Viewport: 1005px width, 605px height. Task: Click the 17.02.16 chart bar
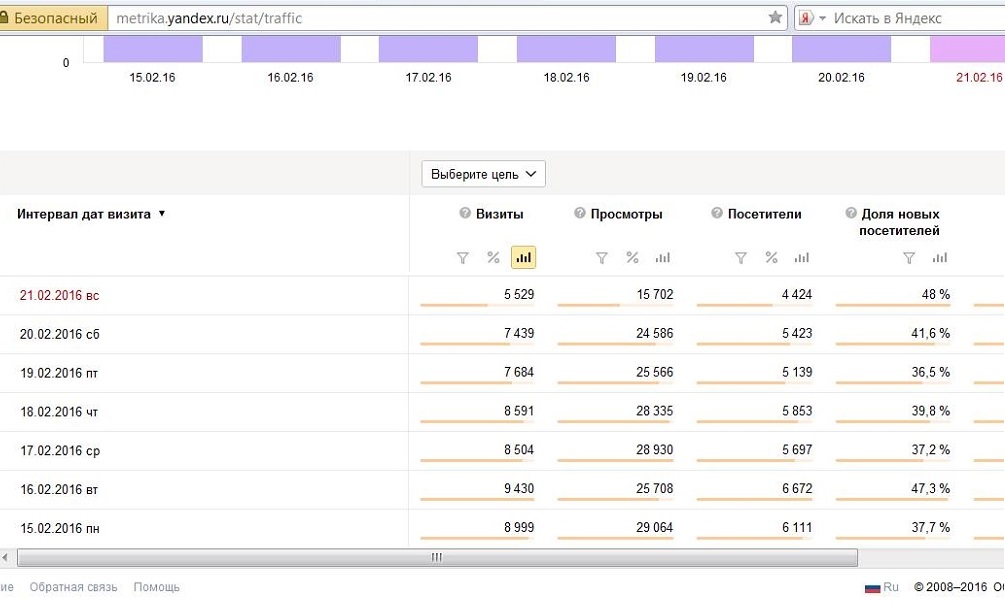(x=428, y=49)
